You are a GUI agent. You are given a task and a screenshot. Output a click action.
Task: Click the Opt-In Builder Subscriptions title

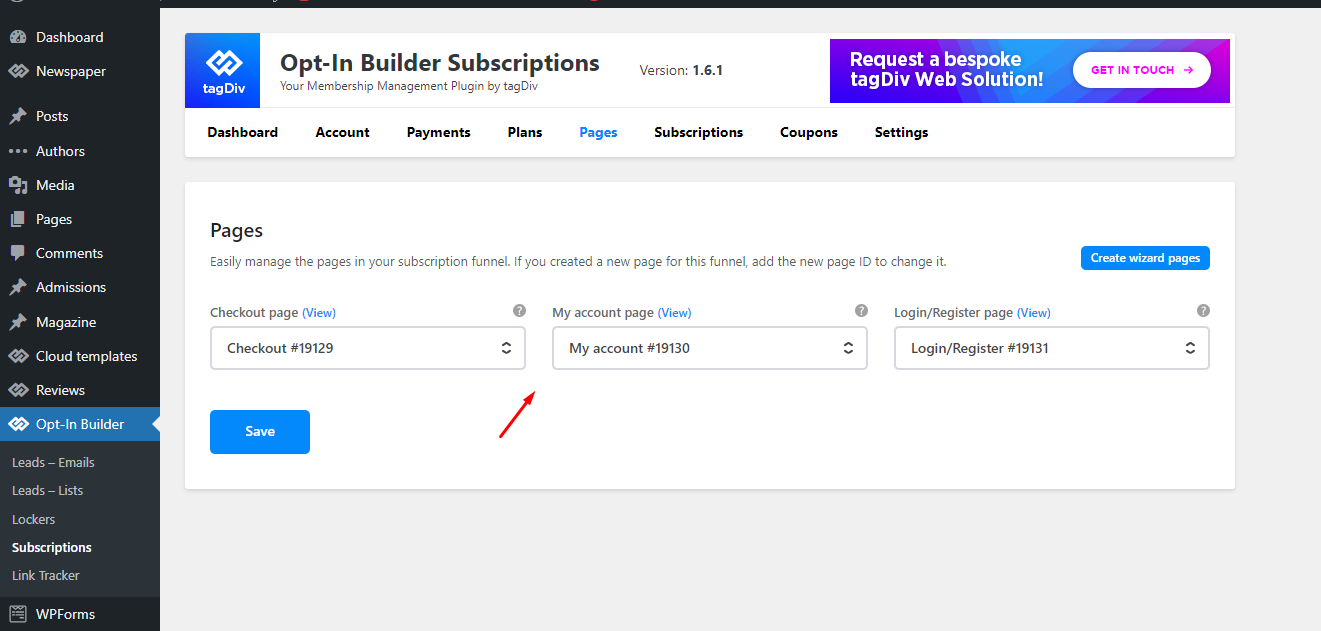click(x=440, y=63)
